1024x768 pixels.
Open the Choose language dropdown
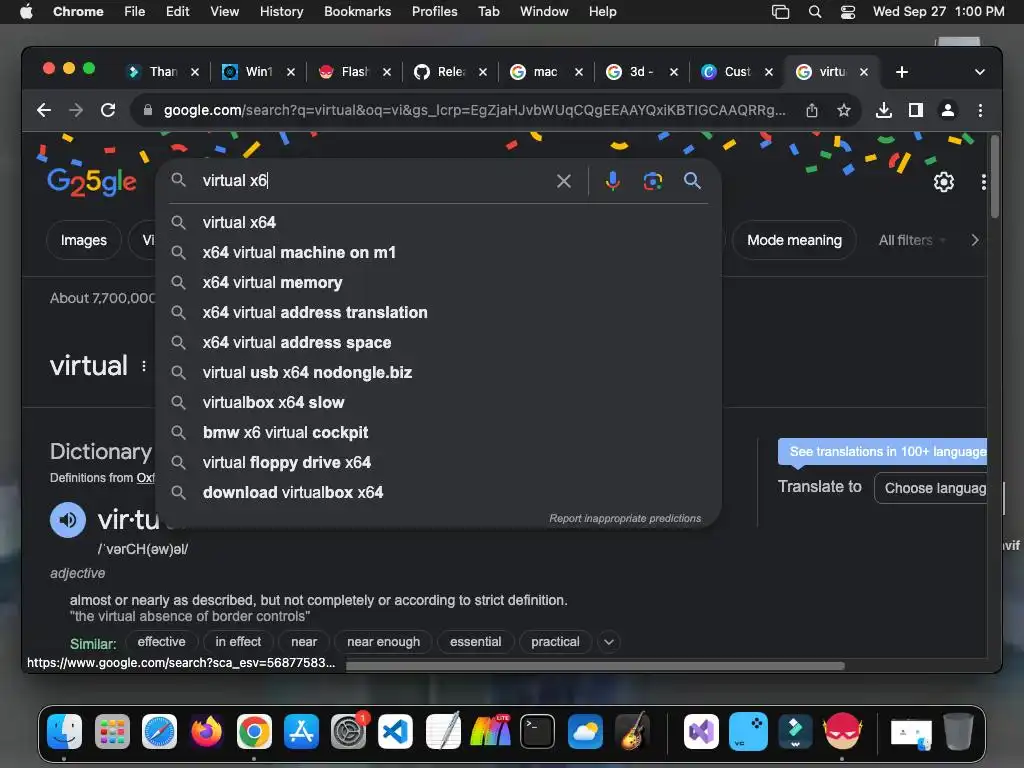pos(931,488)
